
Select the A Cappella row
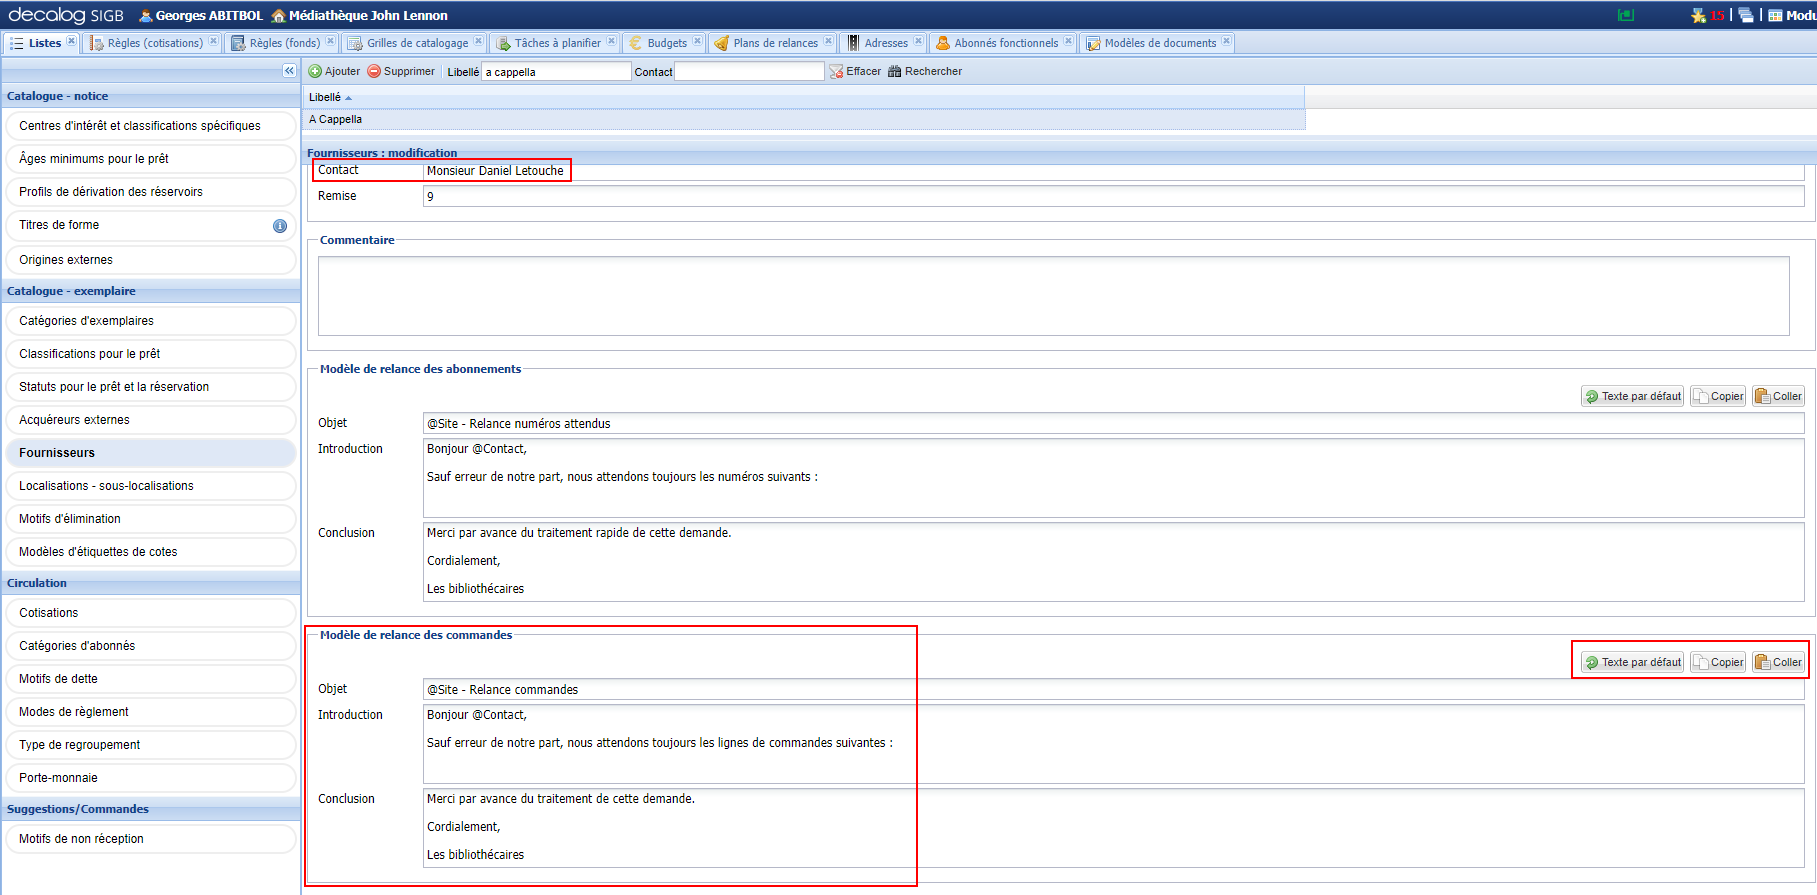[x=804, y=119]
